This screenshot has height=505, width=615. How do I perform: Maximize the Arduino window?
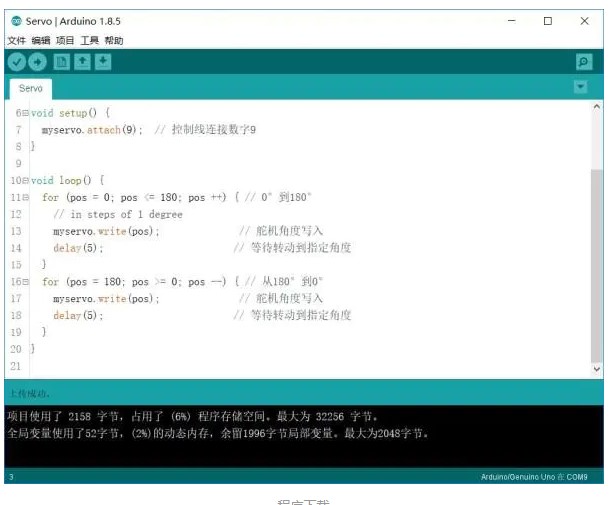point(548,21)
